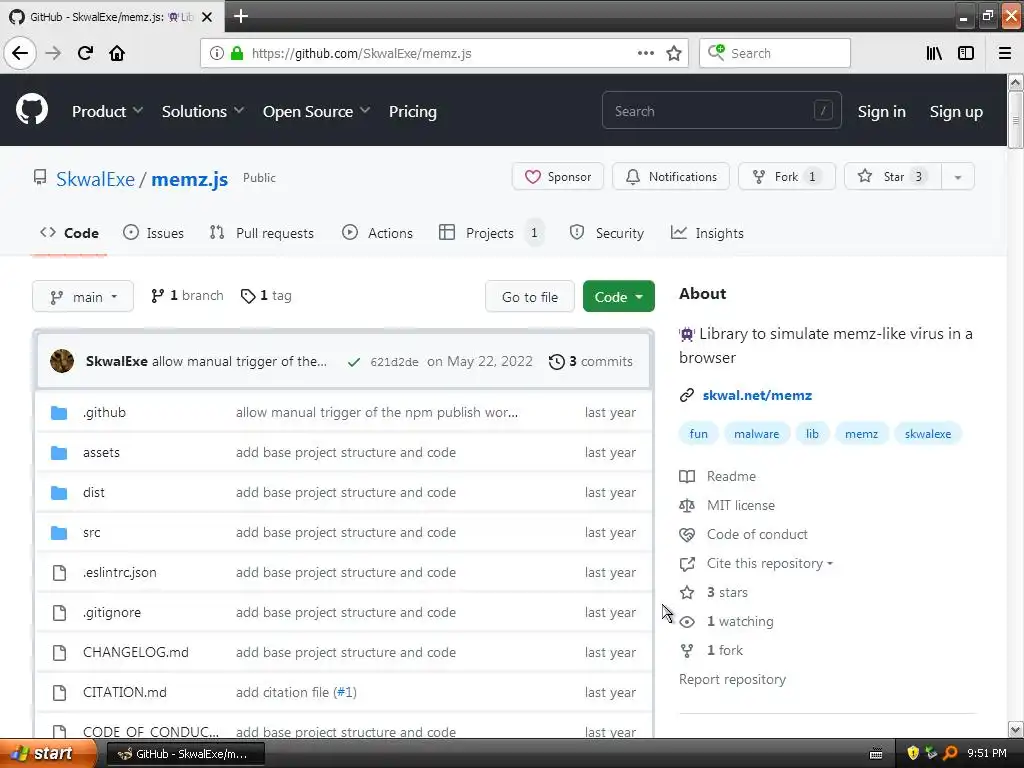
Task: View the 3 commits history
Action: (x=591, y=362)
